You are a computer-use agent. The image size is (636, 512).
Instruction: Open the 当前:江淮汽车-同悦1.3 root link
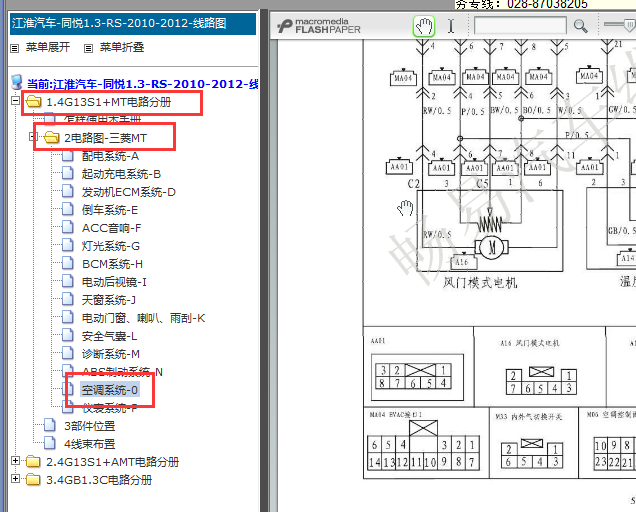click(x=142, y=84)
